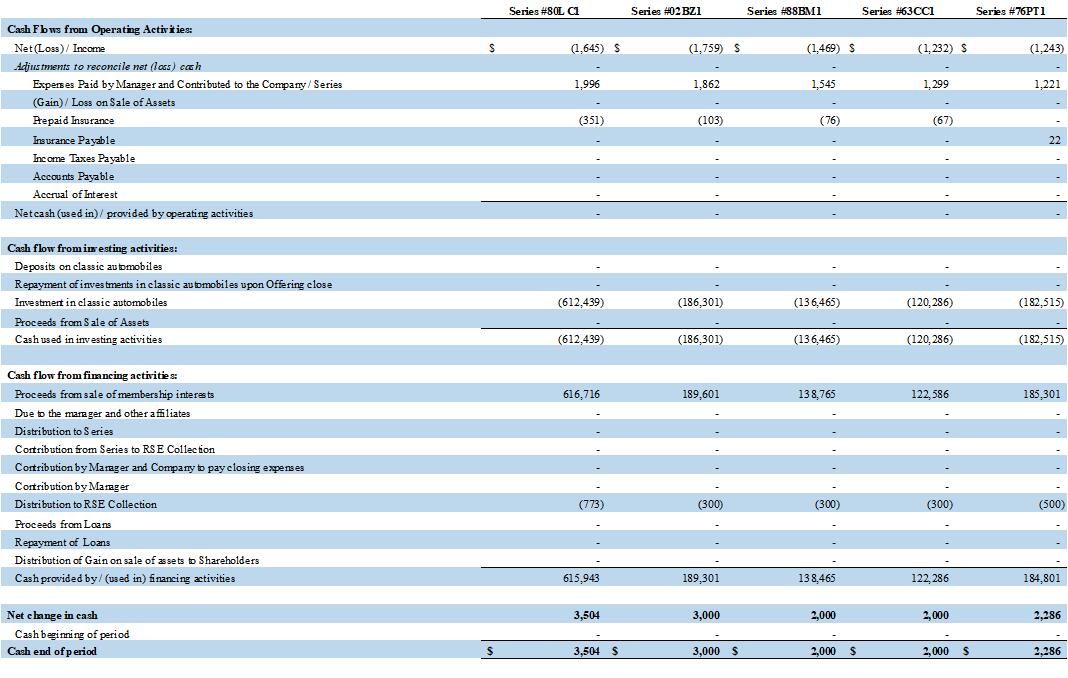The width and height of the screenshot is (1068, 678).
Task: Select the (773) distribution value
Action: (x=590, y=505)
